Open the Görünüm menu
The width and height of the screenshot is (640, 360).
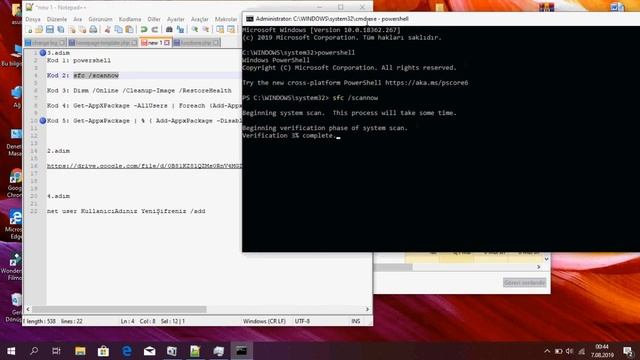(x=100, y=19)
